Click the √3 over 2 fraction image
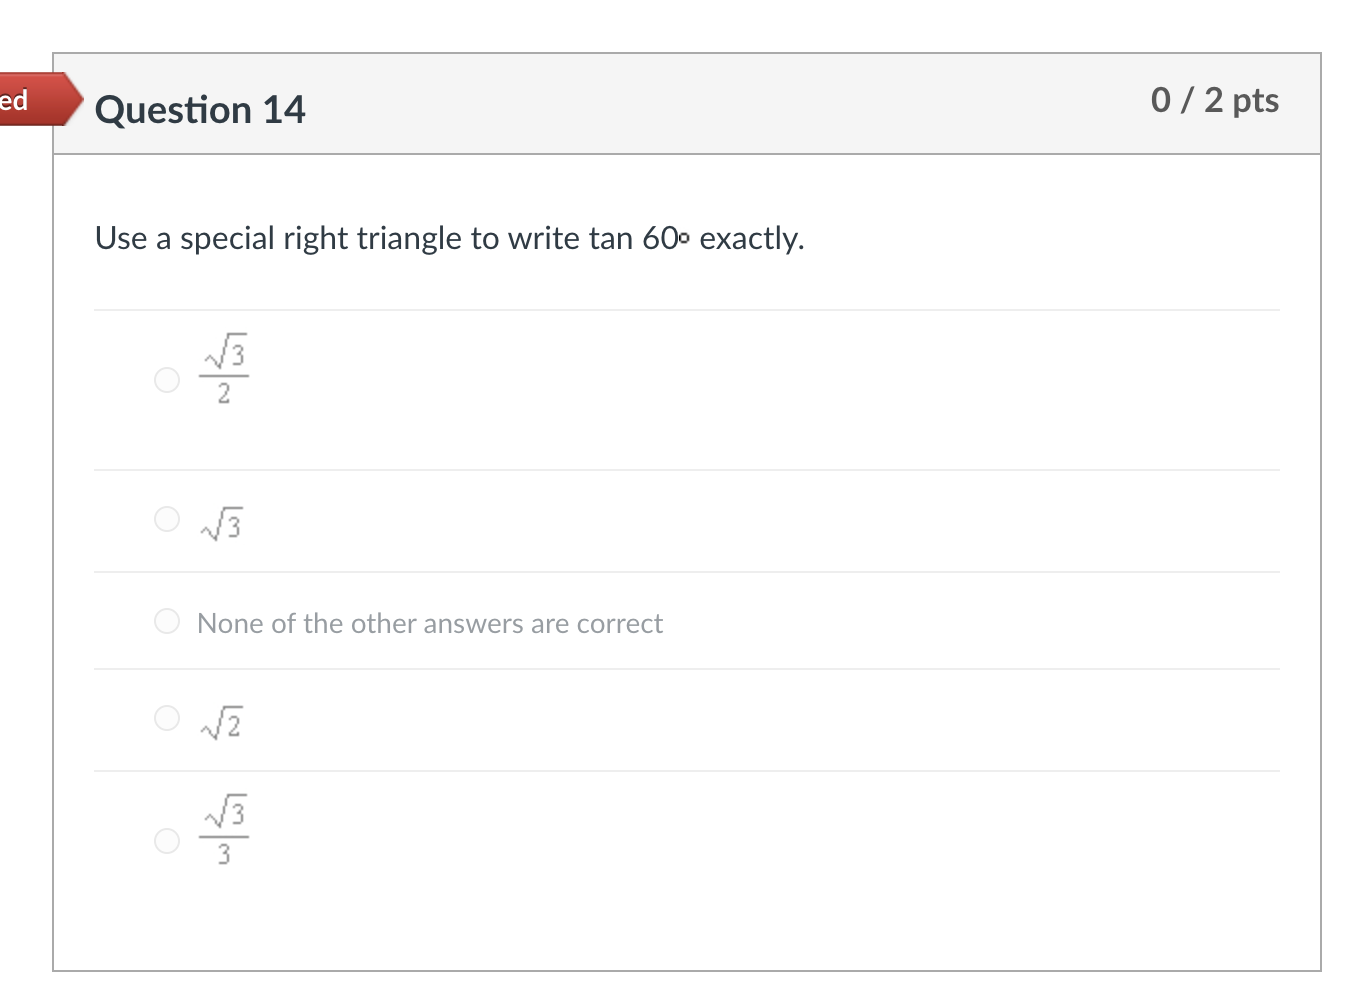1370x1008 pixels. (x=224, y=370)
